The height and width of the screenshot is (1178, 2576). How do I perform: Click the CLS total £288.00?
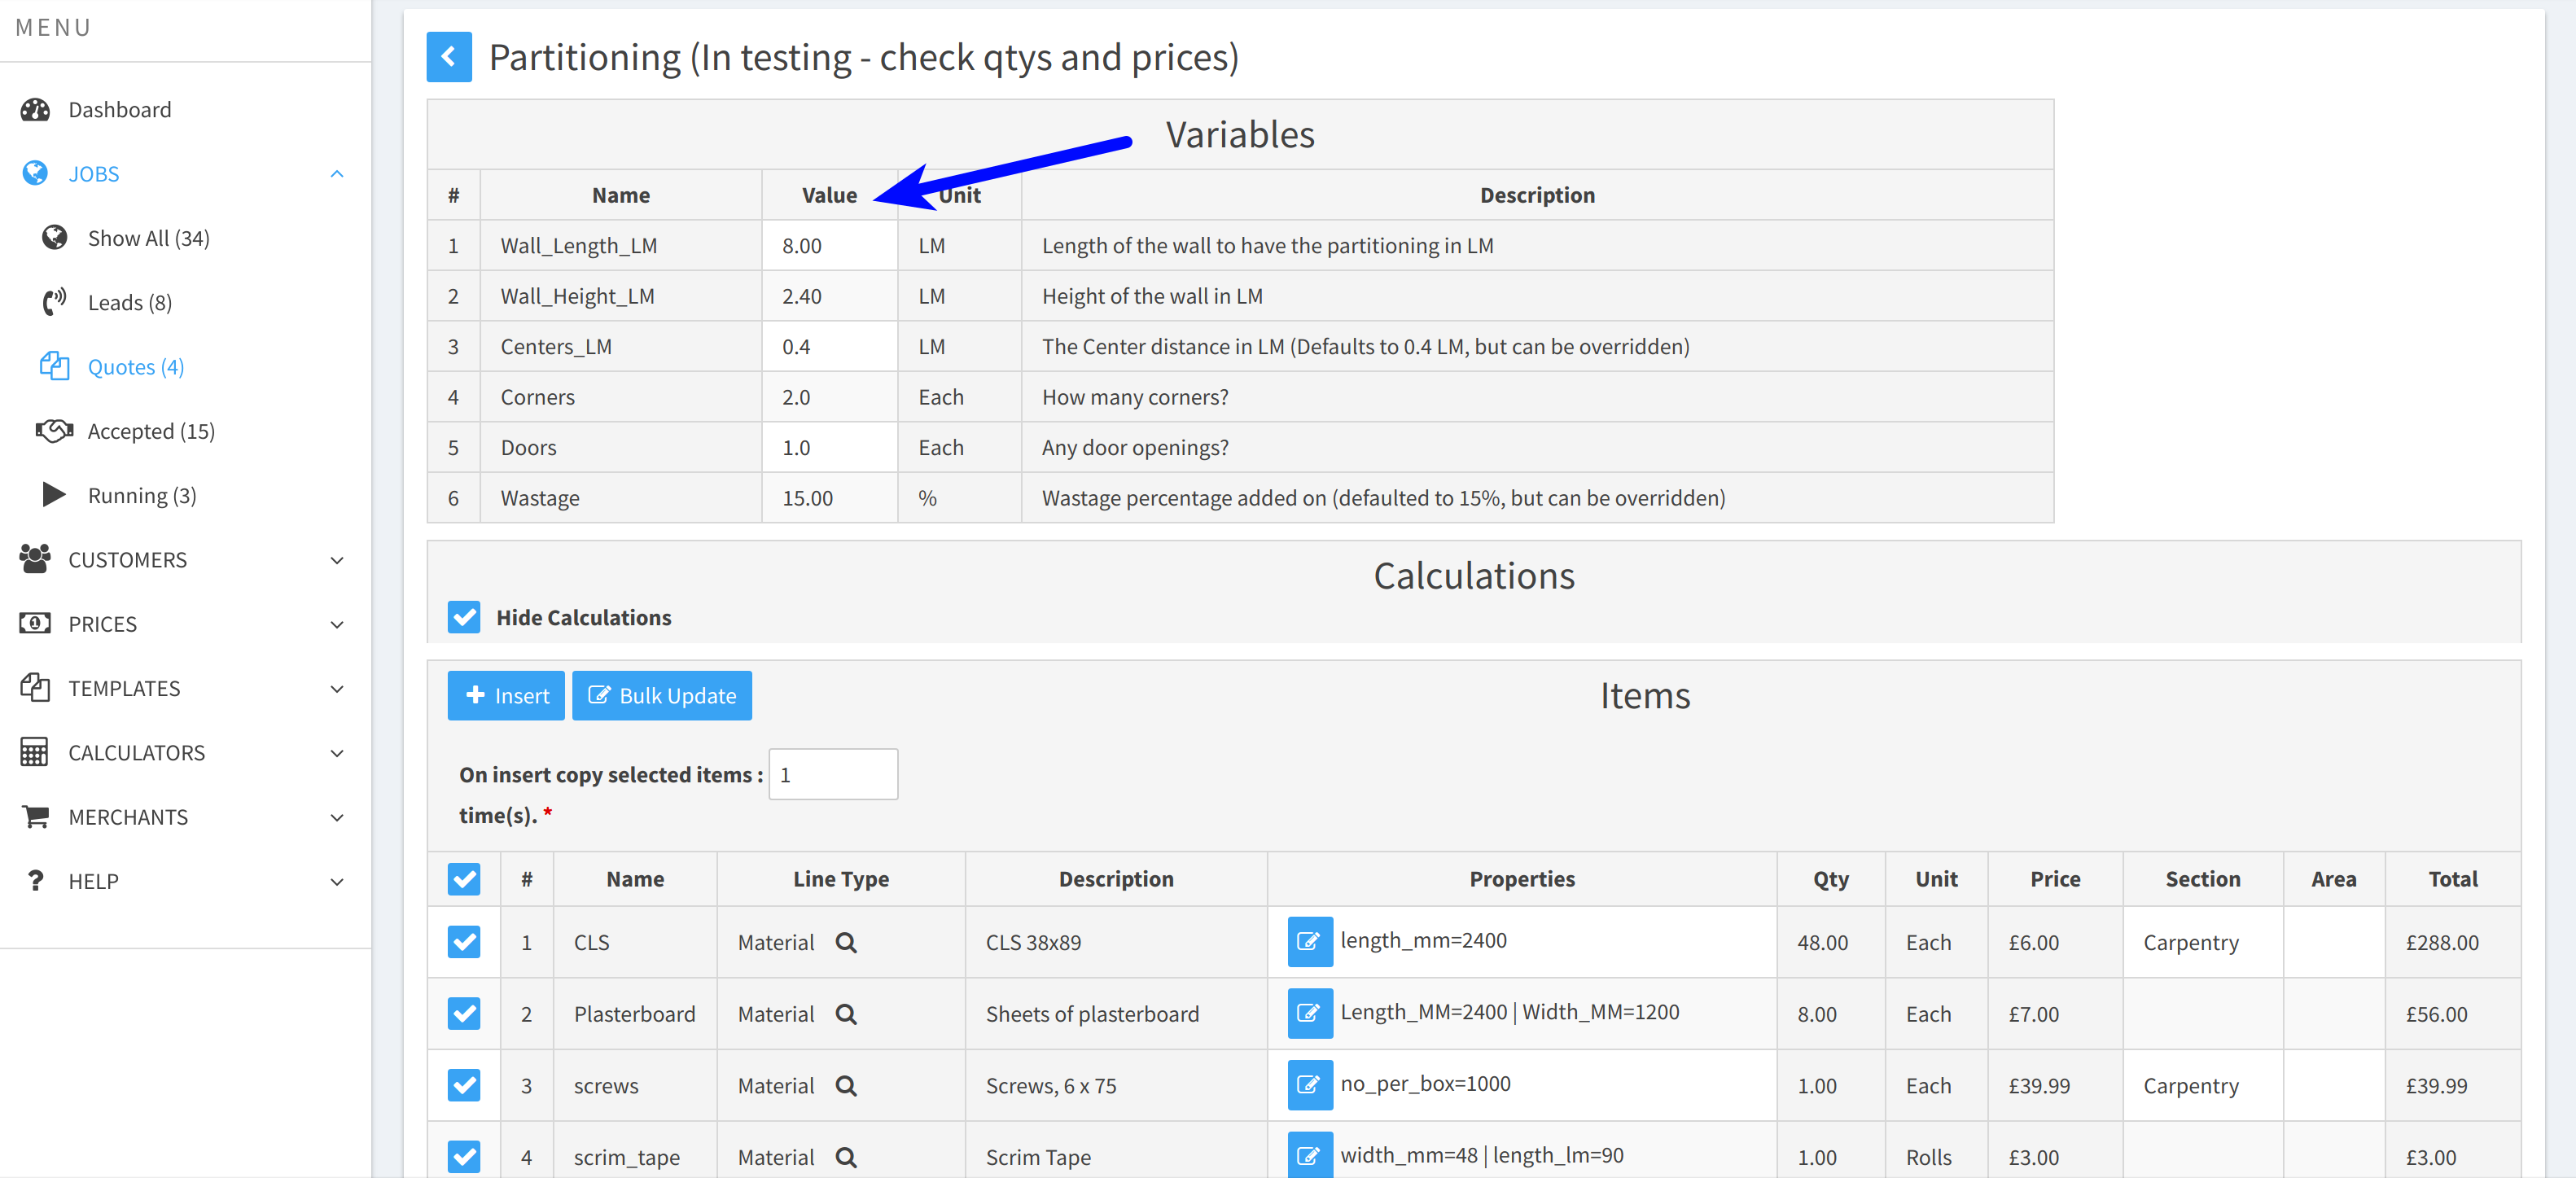point(2442,942)
